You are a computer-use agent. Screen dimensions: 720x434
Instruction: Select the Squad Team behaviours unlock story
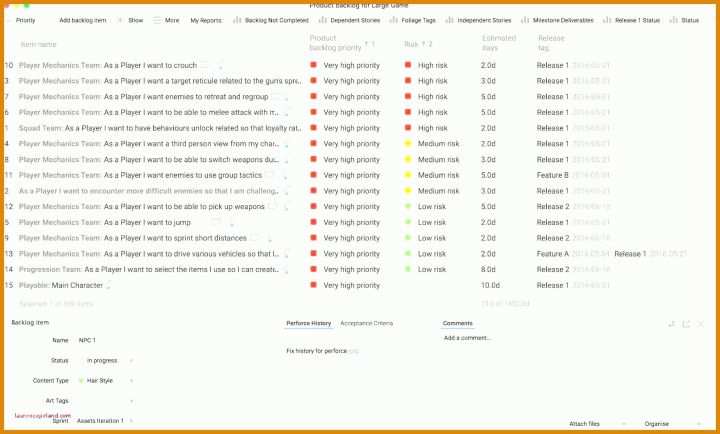coord(160,128)
